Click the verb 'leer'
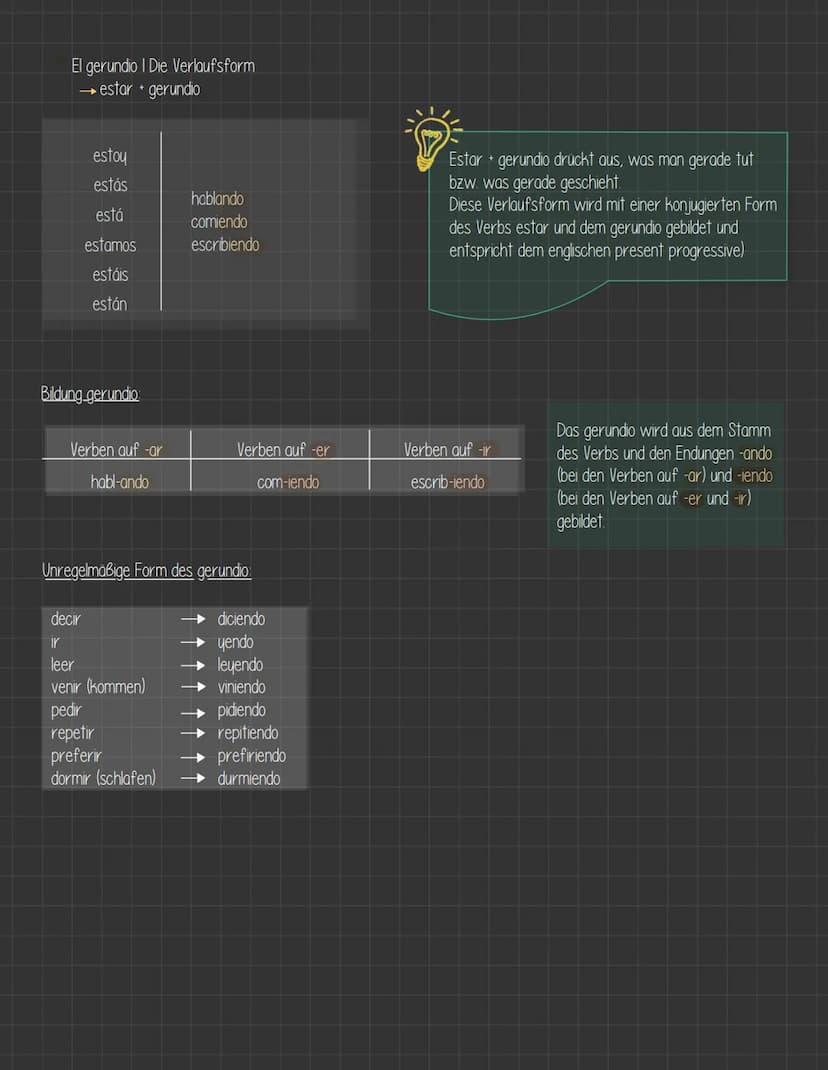828x1070 pixels. click(x=62, y=665)
